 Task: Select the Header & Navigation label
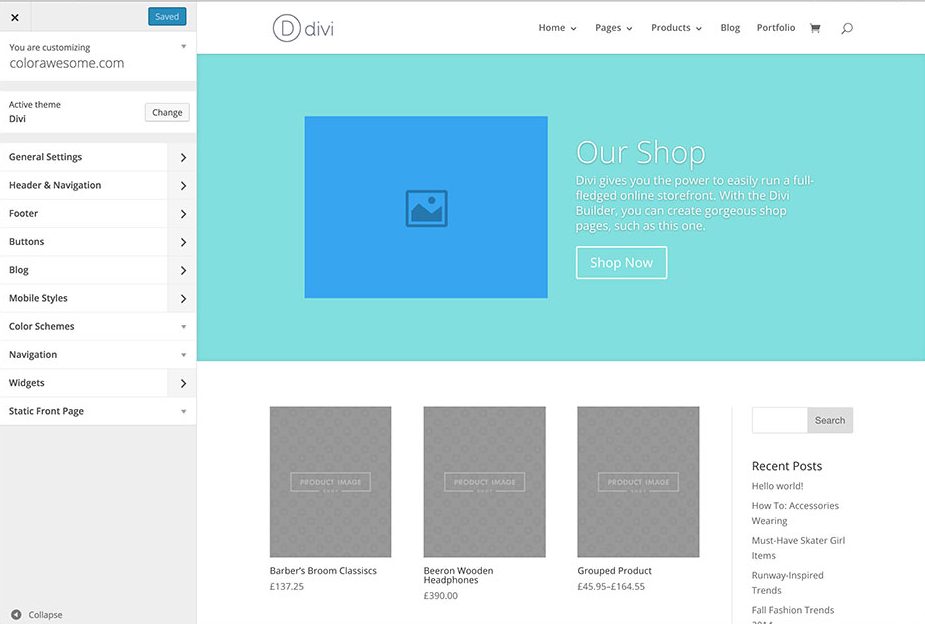pos(55,185)
